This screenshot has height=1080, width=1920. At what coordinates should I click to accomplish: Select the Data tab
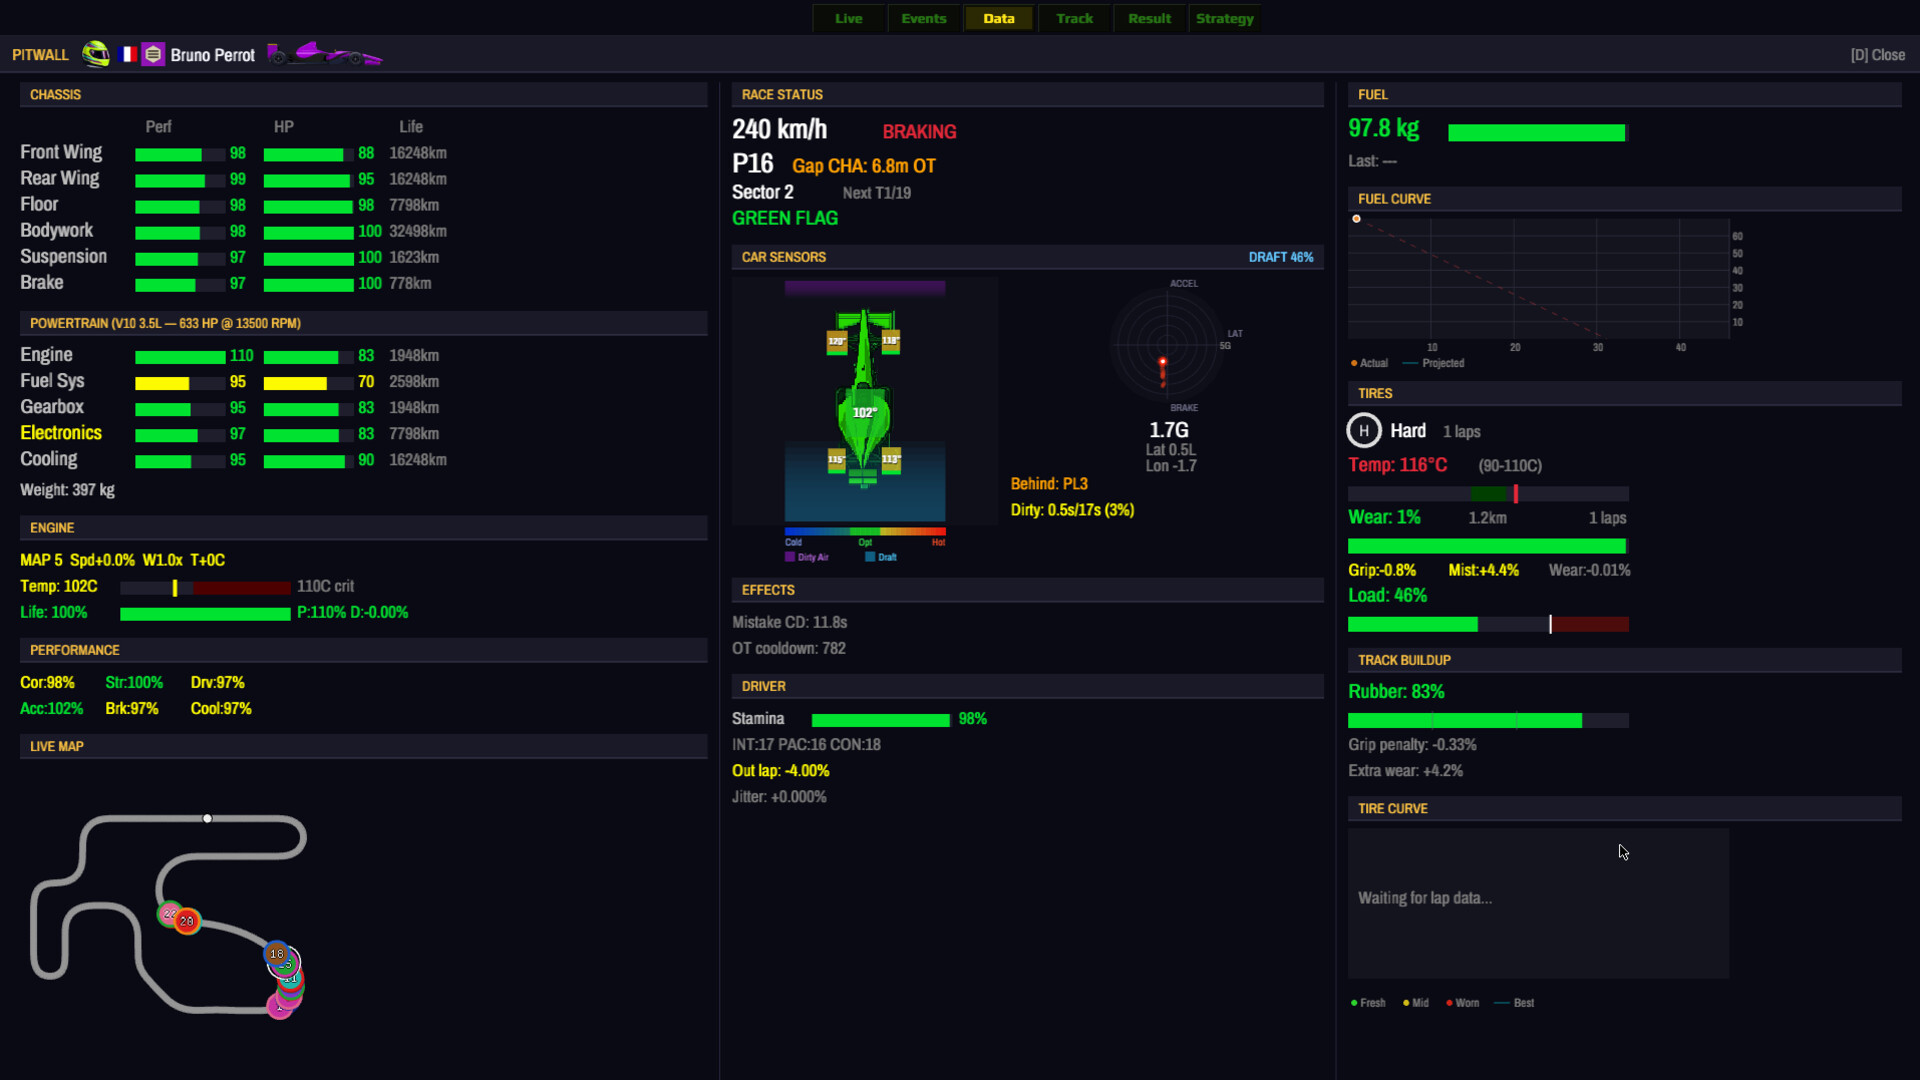[998, 18]
